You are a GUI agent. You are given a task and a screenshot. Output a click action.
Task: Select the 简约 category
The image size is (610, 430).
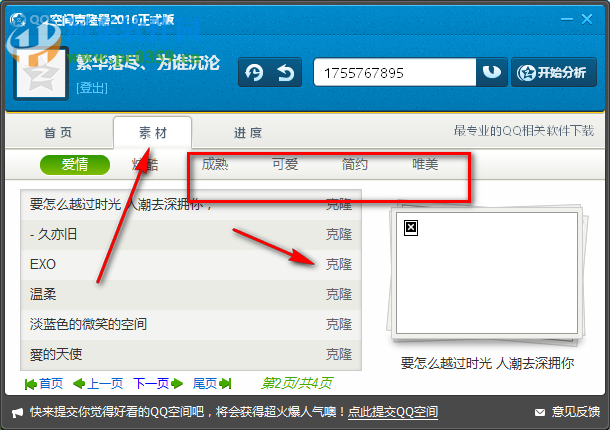click(x=355, y=164)
